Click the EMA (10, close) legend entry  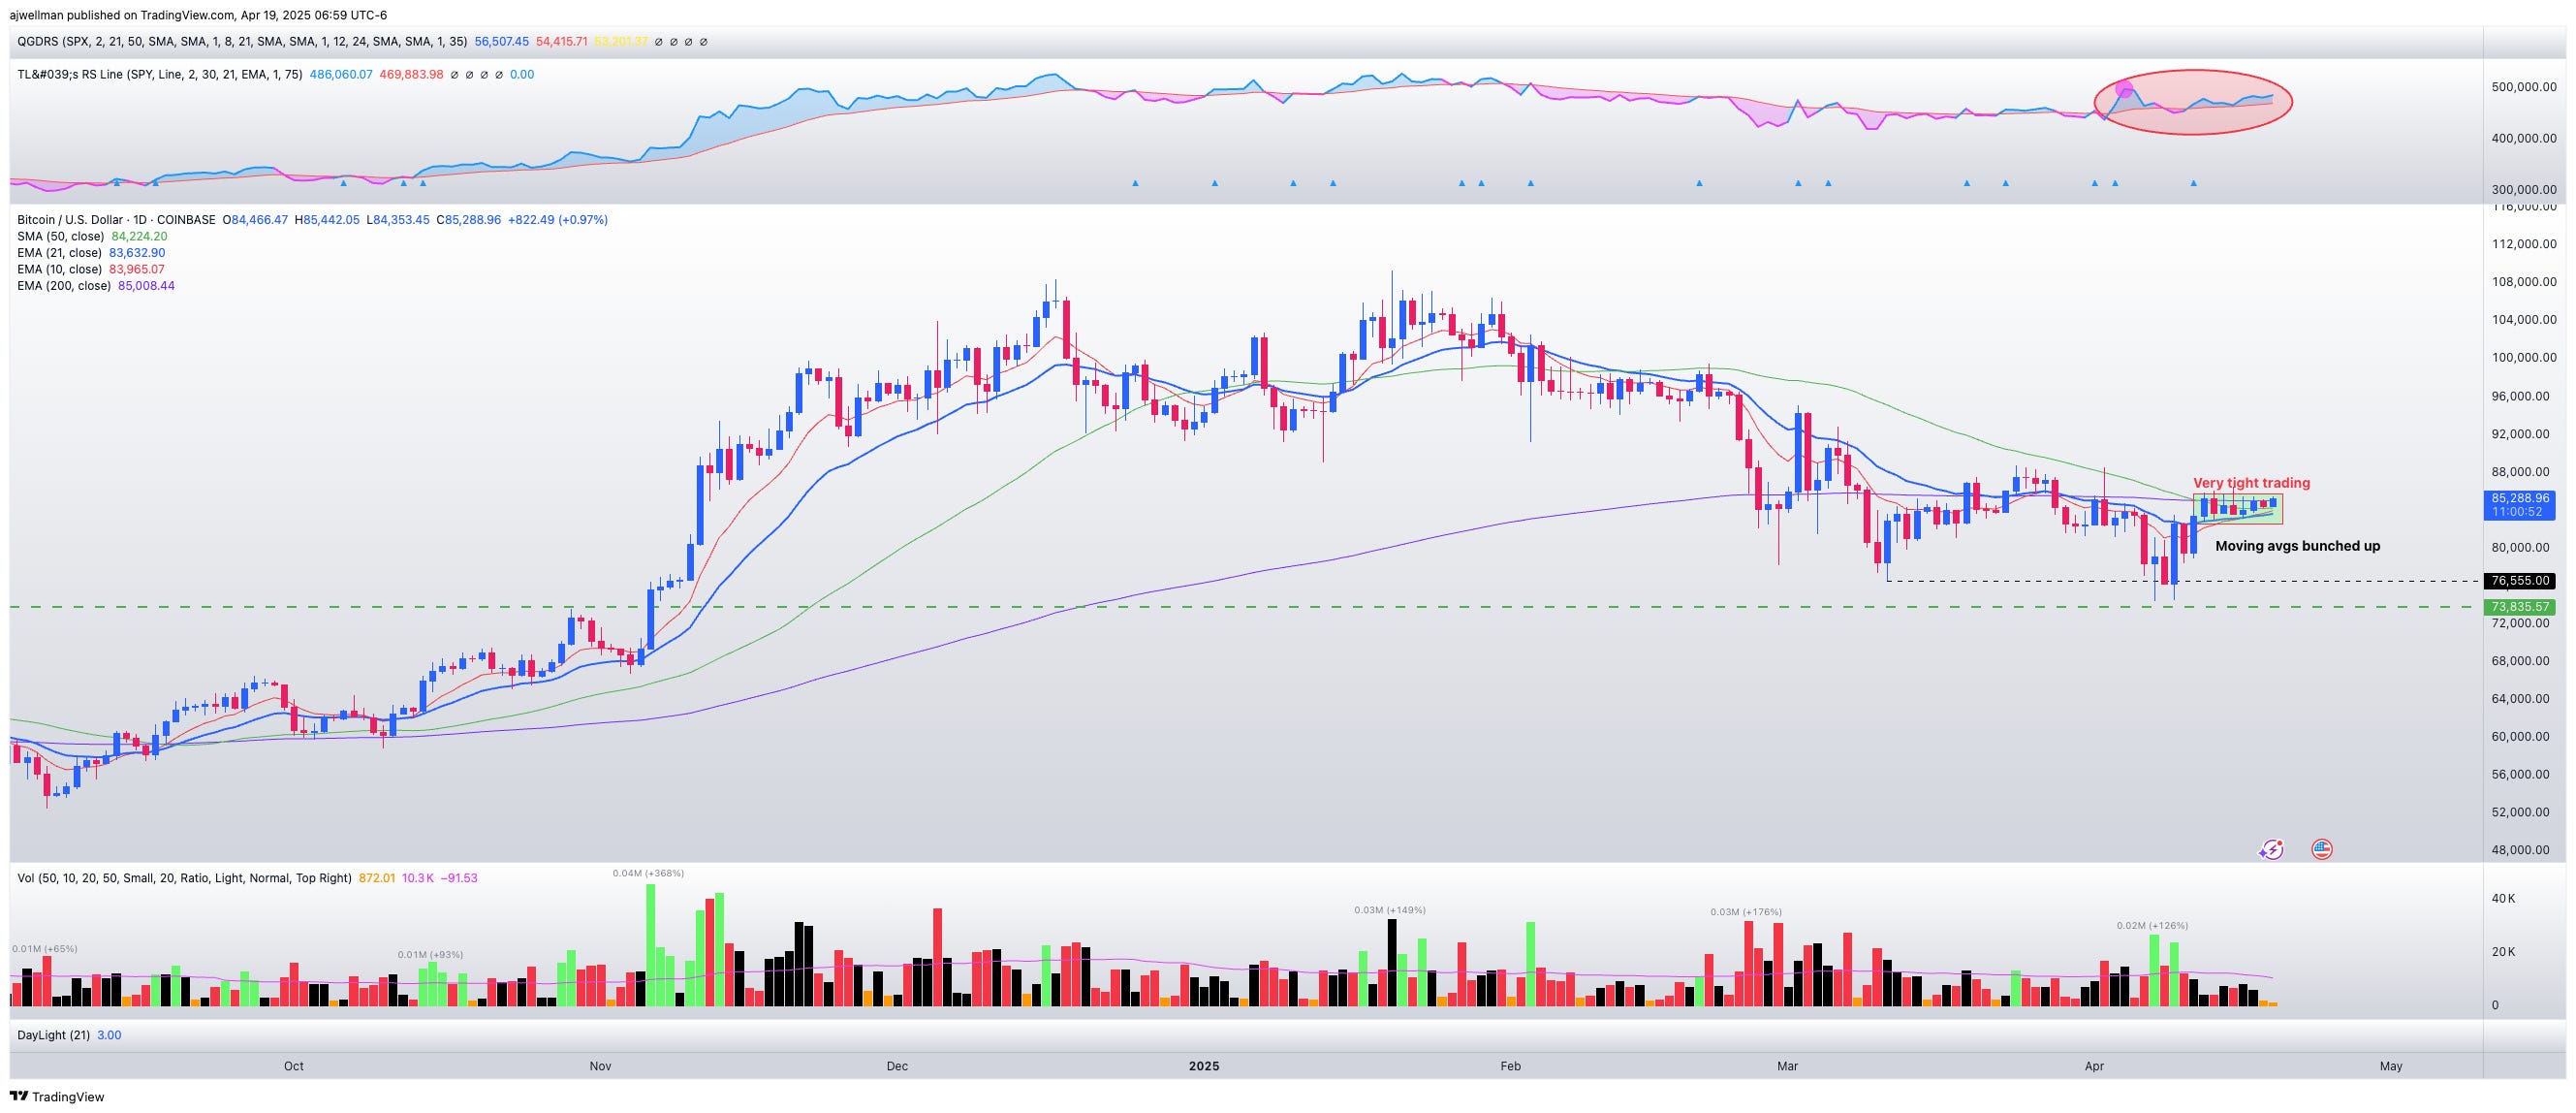(60, 269)
